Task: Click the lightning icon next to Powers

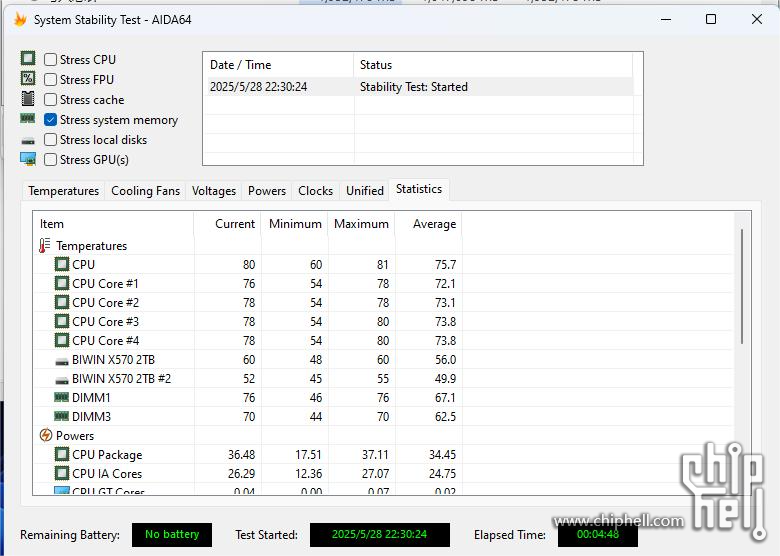Action: [x=45, y=435]
